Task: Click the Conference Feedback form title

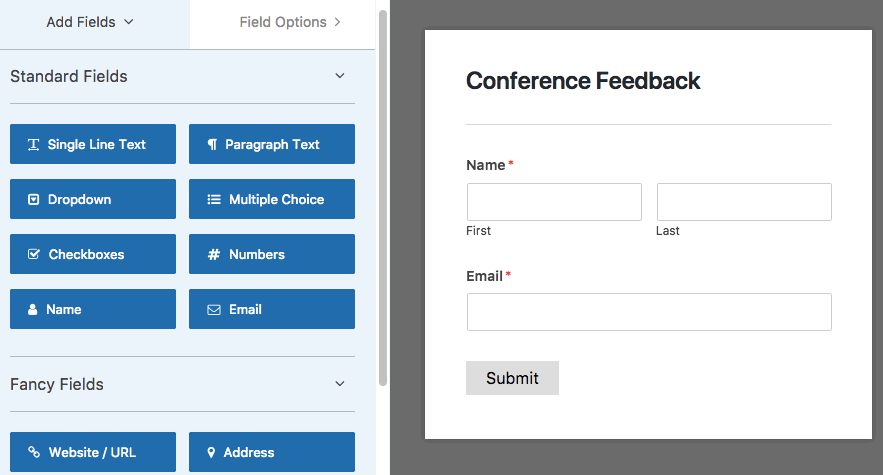Action: 583,81
